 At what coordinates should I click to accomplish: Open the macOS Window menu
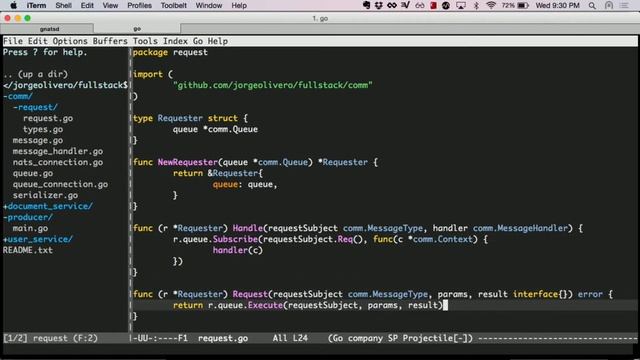[x=209, y=5]
